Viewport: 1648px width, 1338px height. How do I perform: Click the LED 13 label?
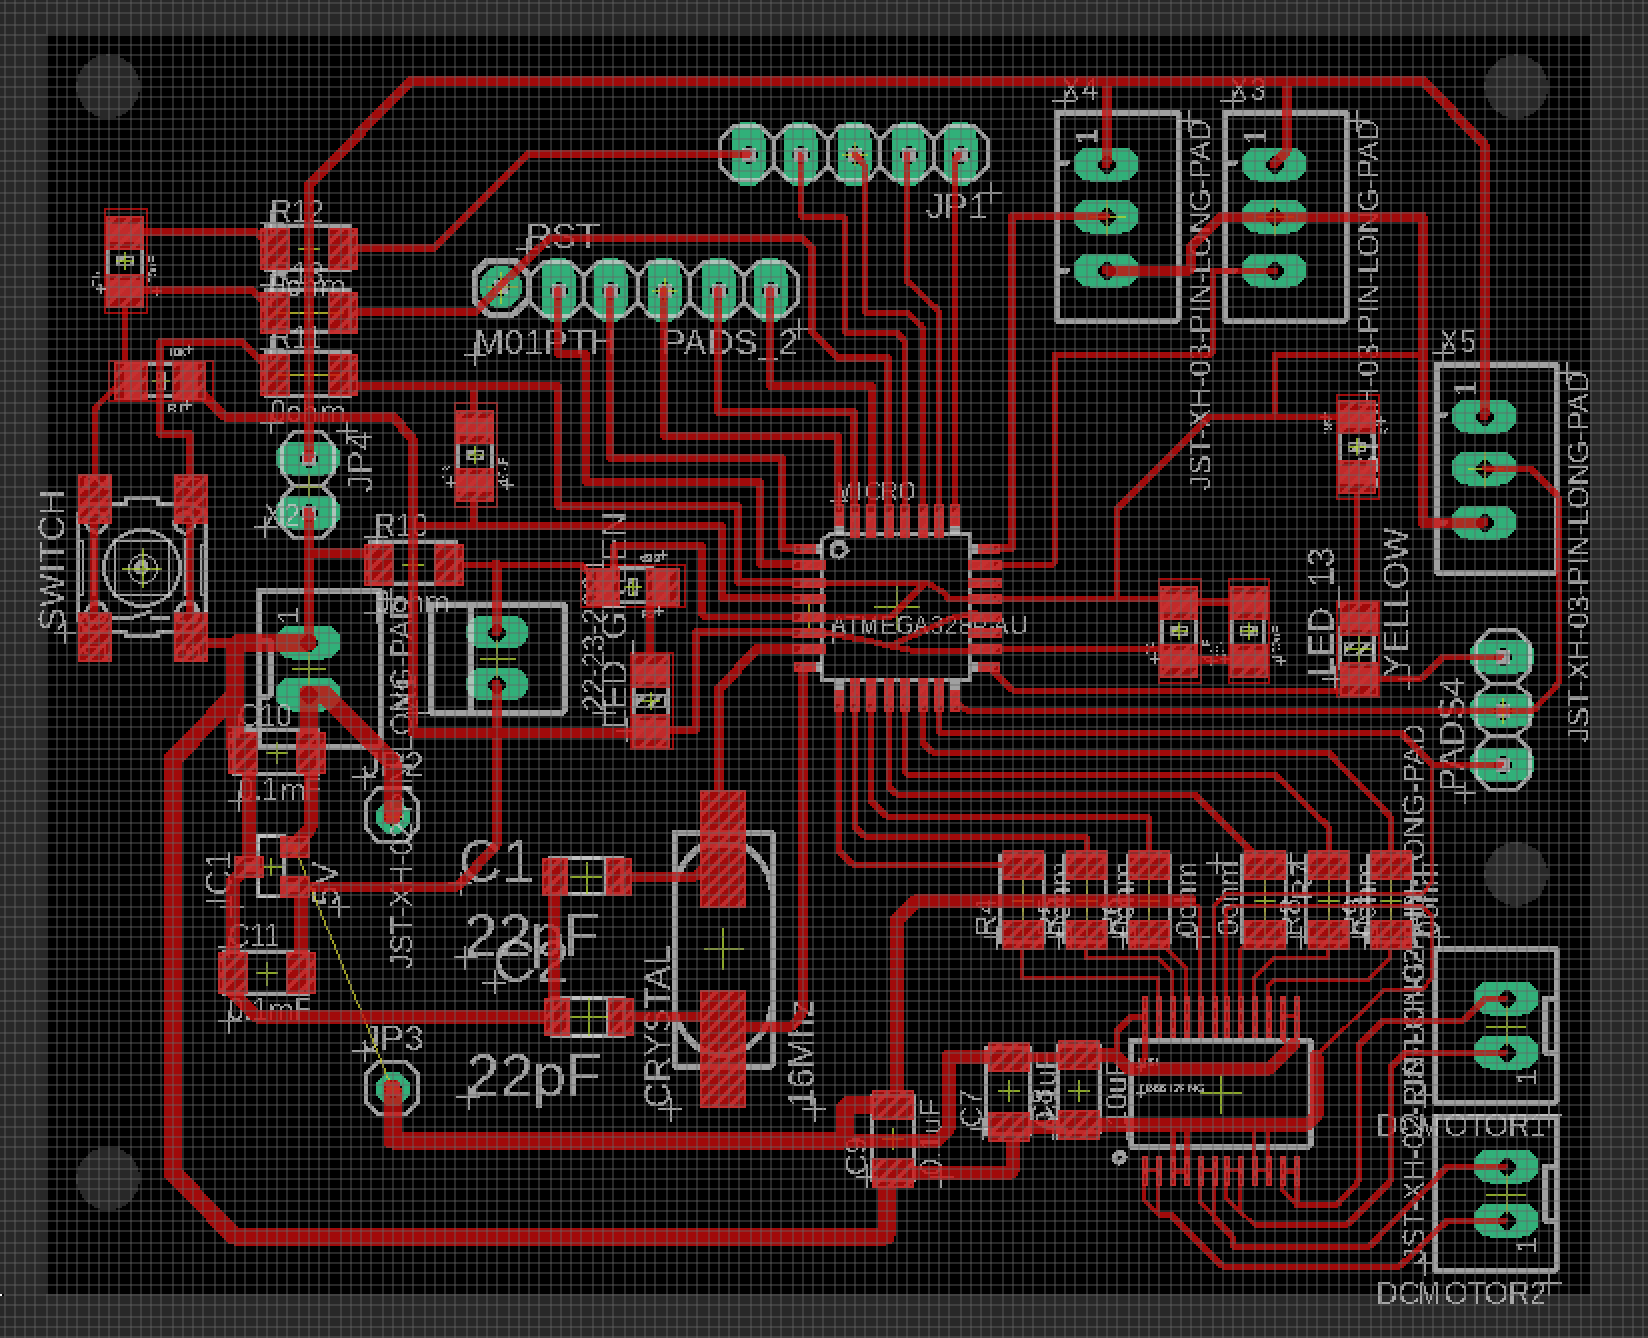coord(1321,612)
